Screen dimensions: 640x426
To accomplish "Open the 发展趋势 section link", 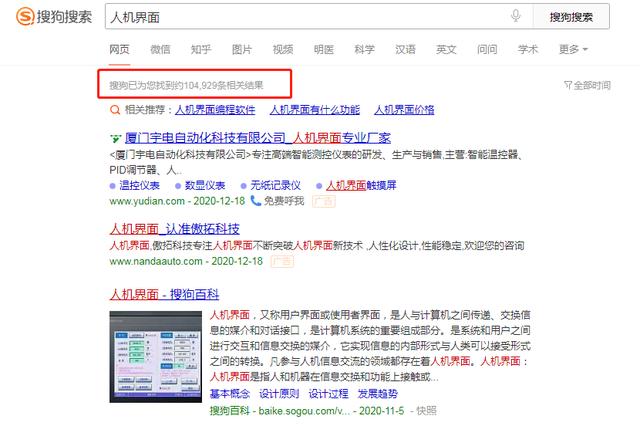I will tap(378, 394).
